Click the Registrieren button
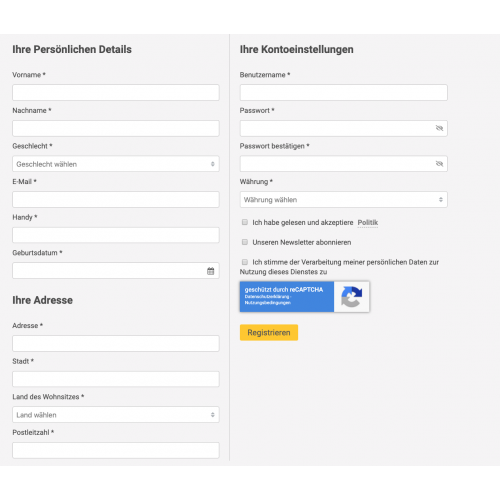Viewport: 500px width, 500px height. [269, 332]
